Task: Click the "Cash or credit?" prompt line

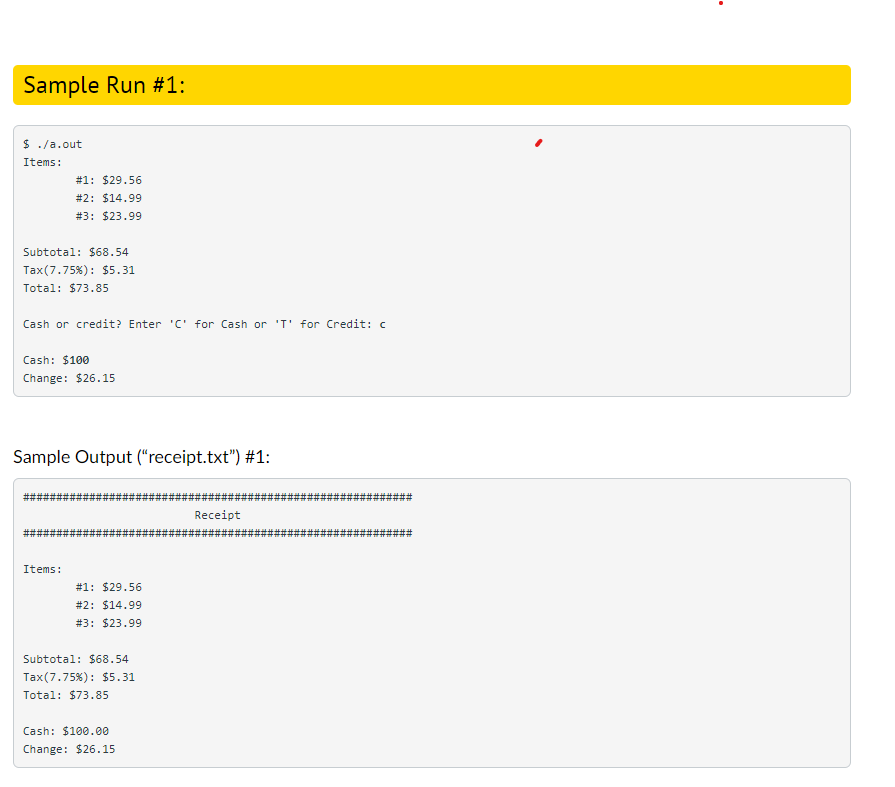Action: pos(204,324)
